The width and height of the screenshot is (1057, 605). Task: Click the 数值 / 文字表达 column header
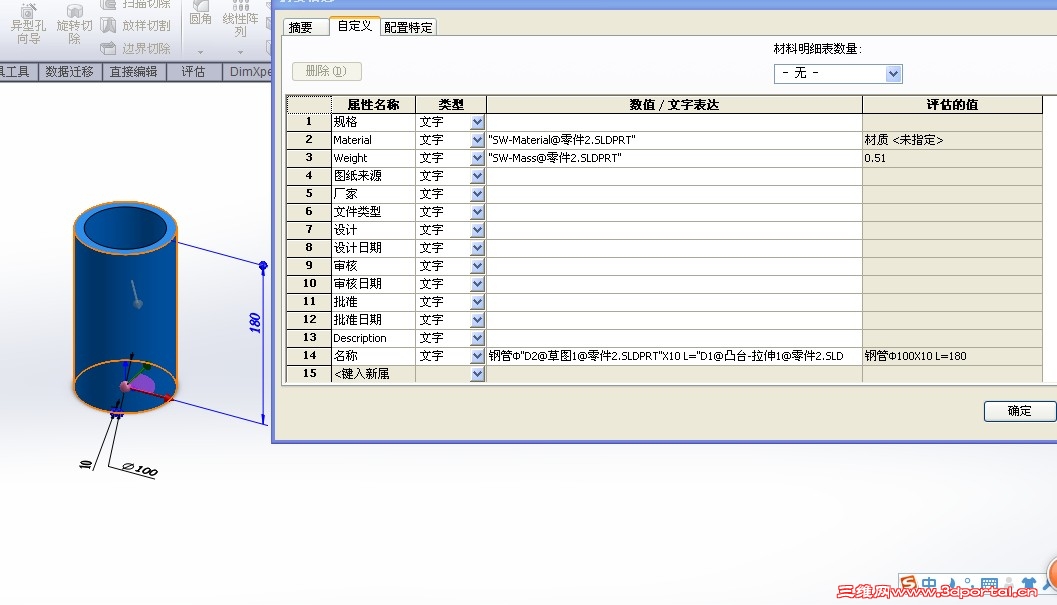(x=674, y=105)
